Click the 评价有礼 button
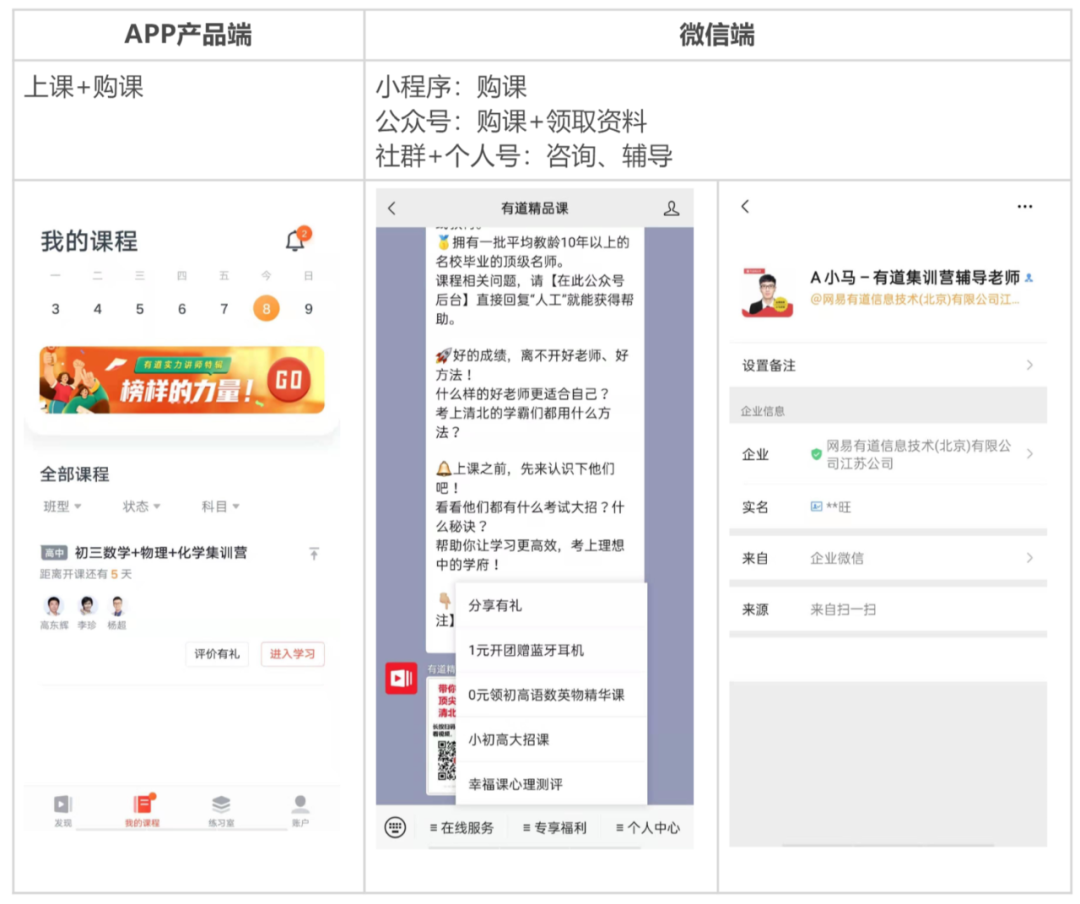1080x904 pixels. tap(217, 654)
